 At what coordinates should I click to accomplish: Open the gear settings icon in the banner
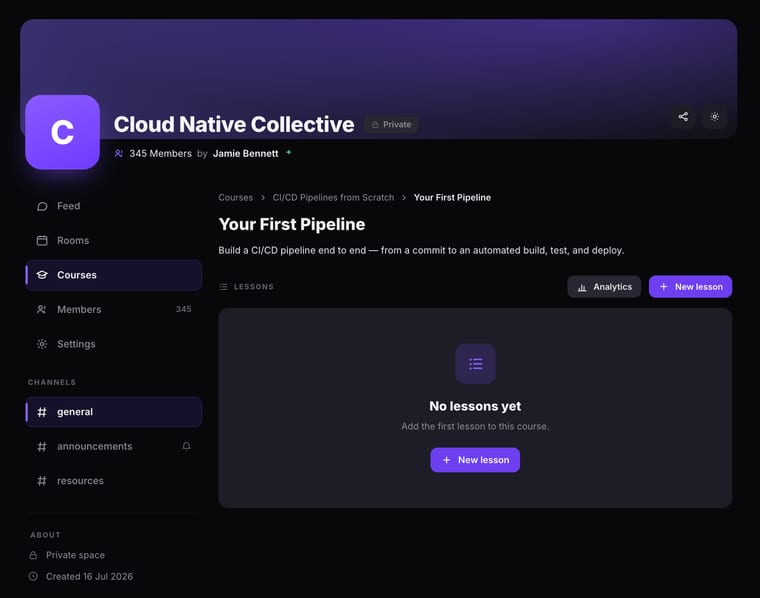714,117
